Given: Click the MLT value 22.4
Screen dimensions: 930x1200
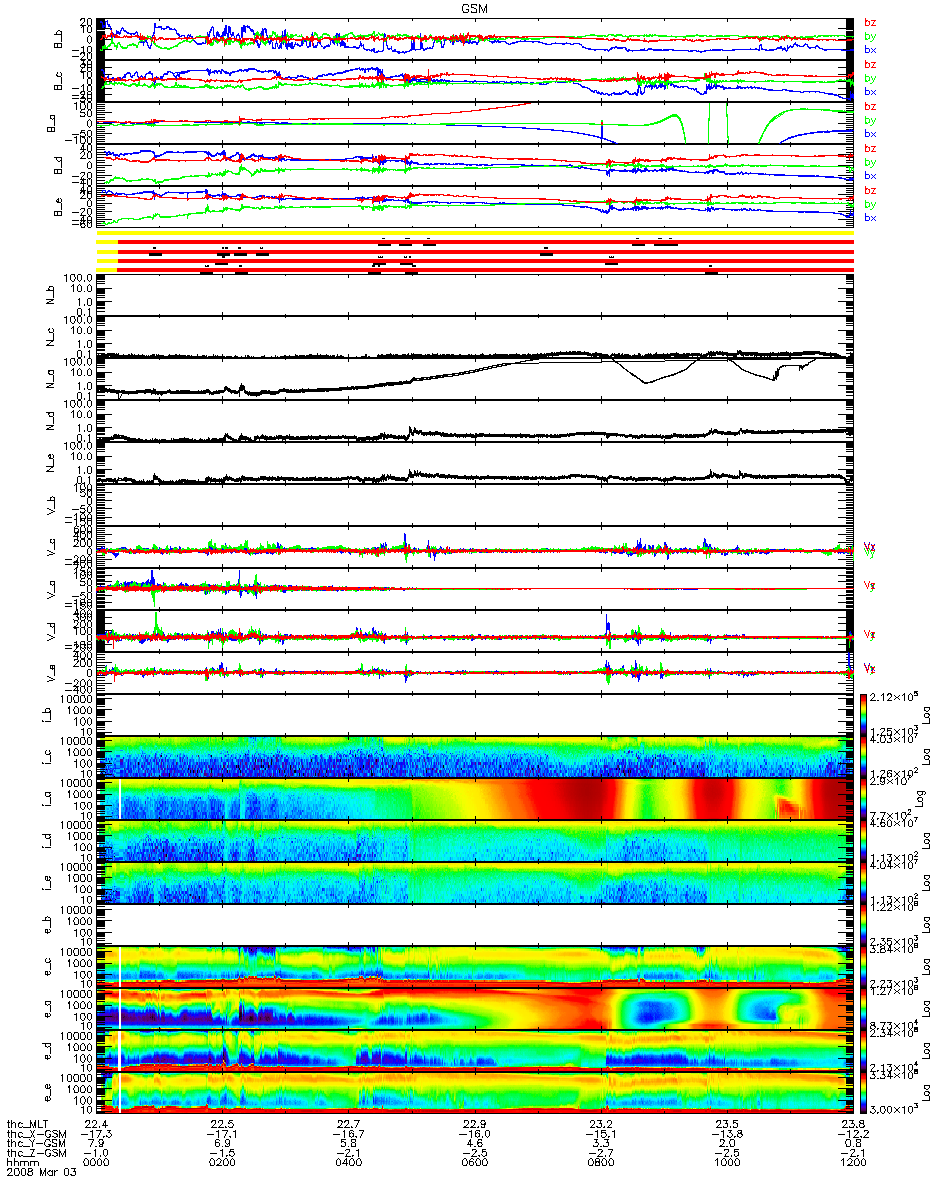Looking at the screenshot, I should [x=96, y=1124].
